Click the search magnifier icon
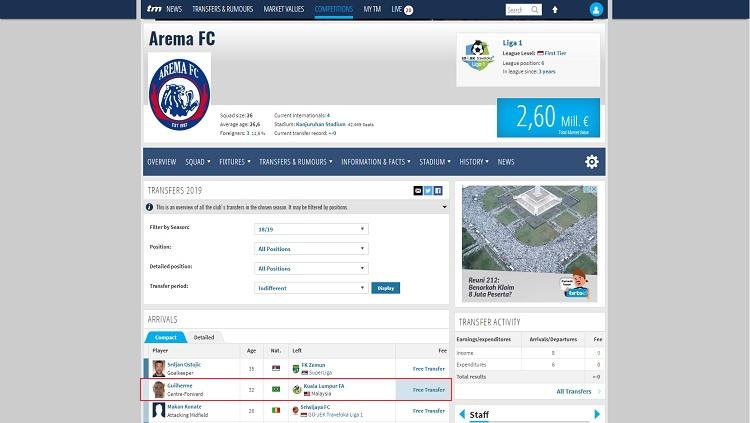Screen dimensions: 750x423 click(535, 10)
